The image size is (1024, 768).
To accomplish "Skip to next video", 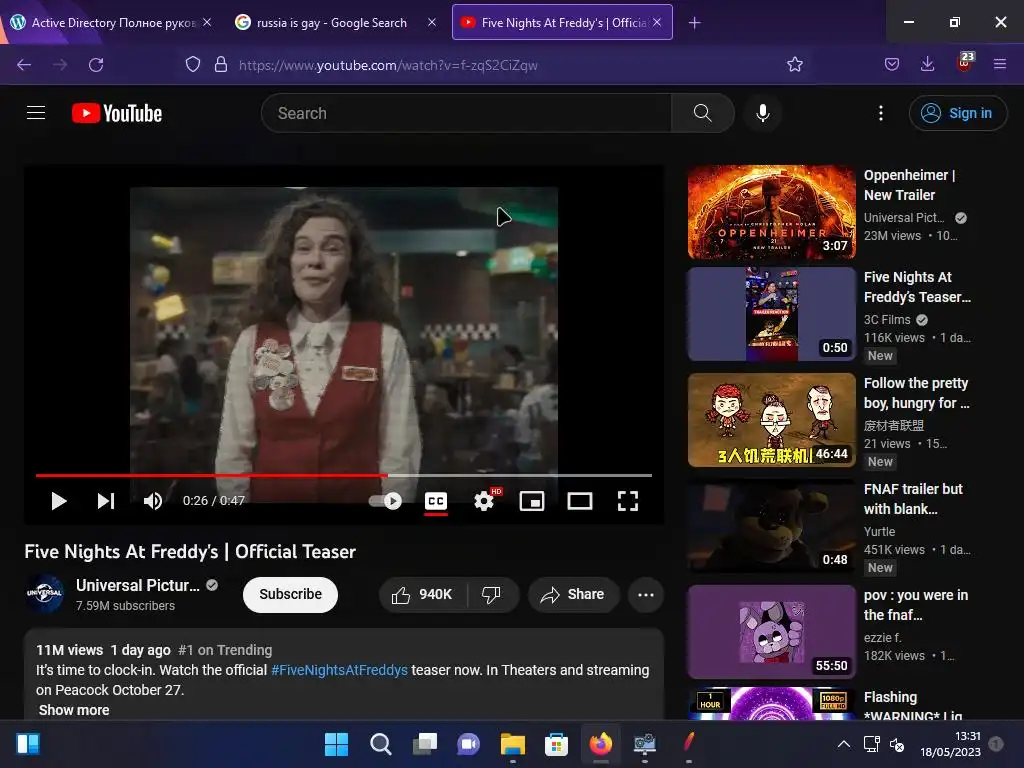I will 106,501.
